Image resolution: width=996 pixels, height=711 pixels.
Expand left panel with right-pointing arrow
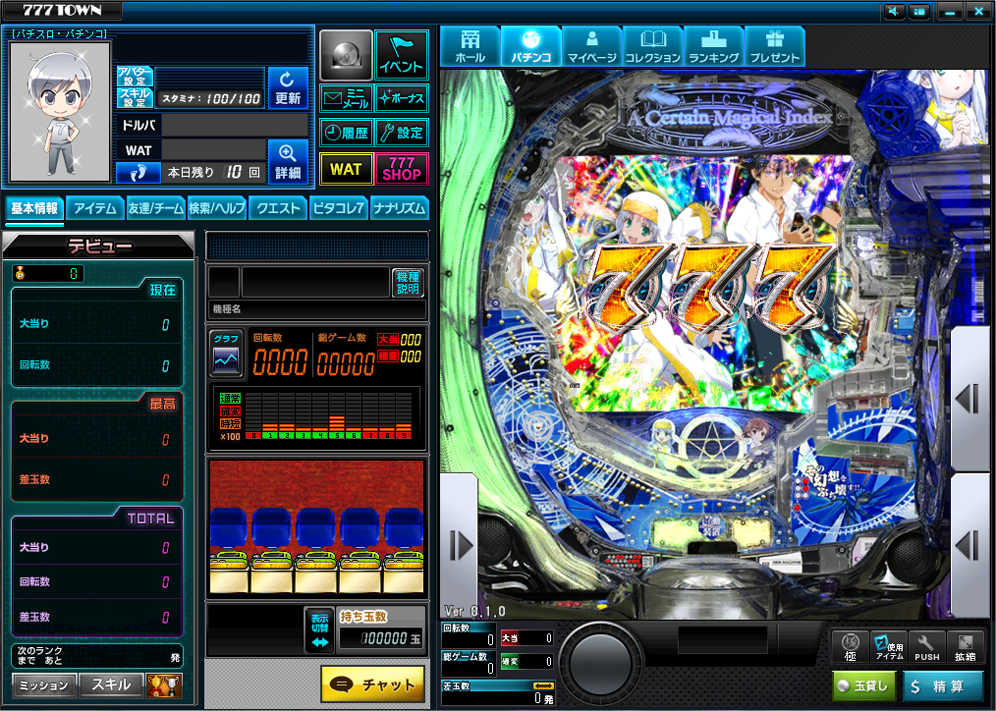(x=460, y=545)
